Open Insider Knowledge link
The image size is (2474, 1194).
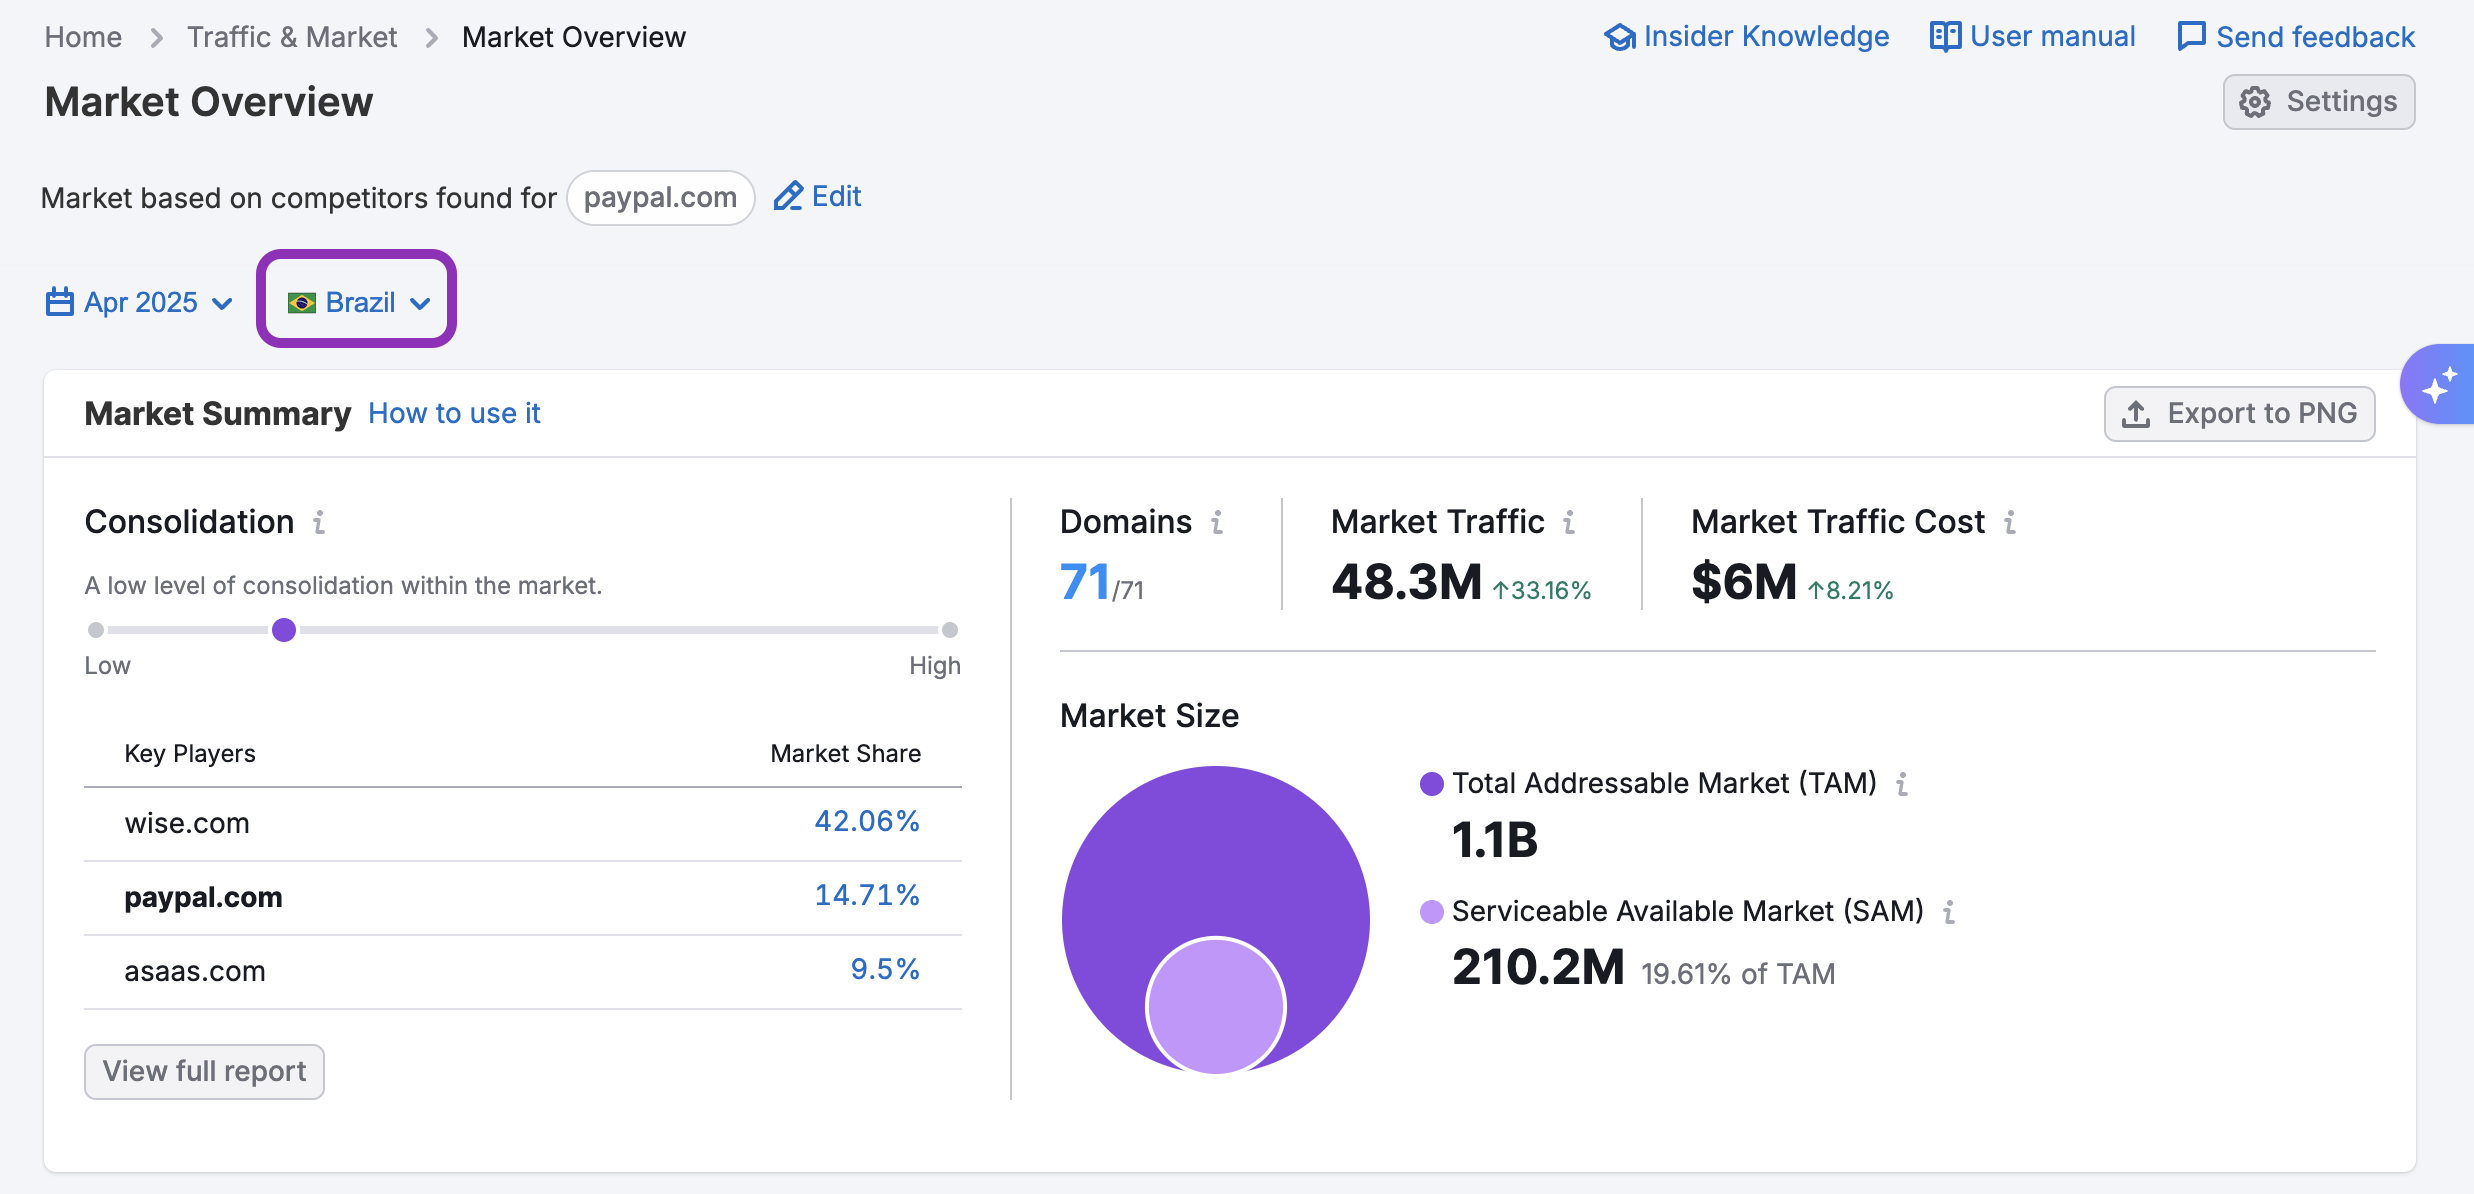coord(1747,37)
